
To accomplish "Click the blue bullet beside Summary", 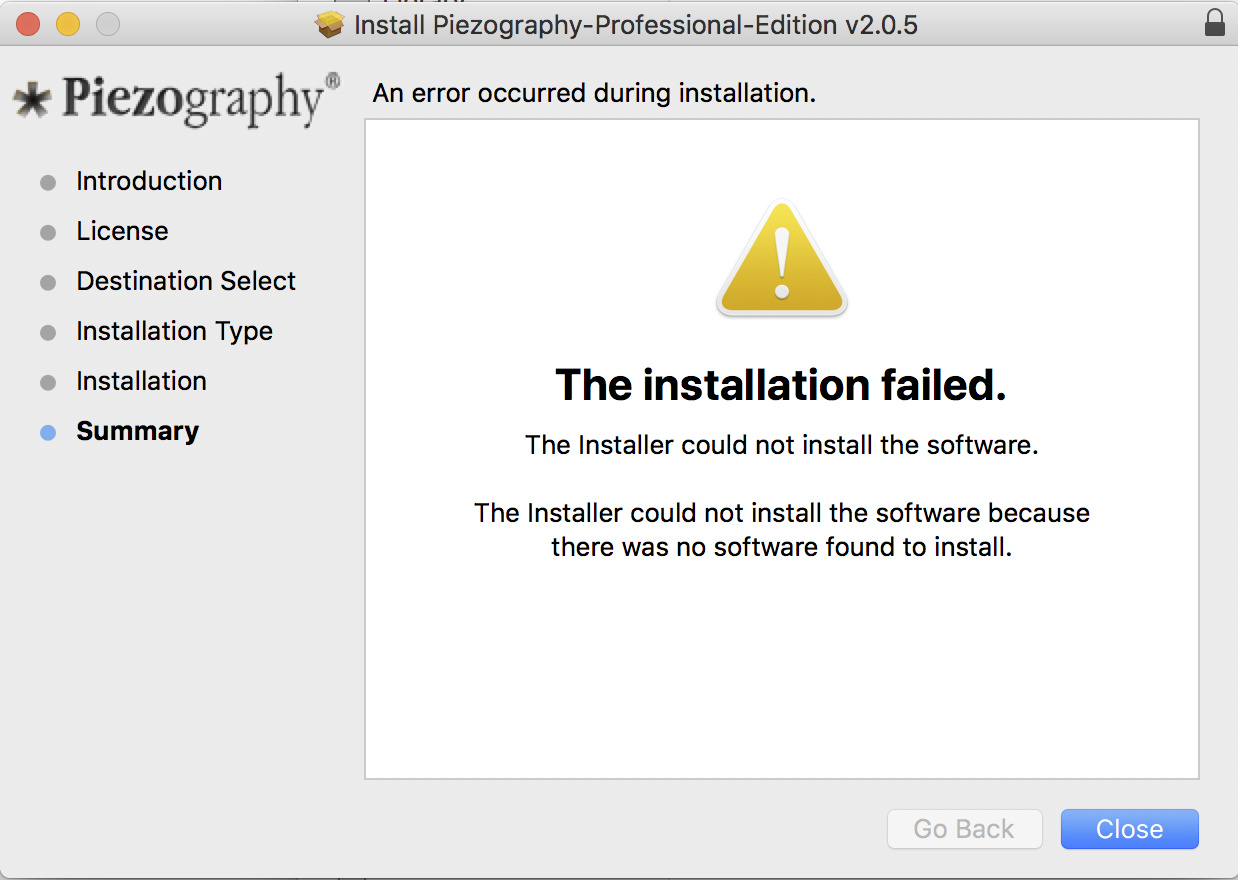I will [x=48, y=432].
